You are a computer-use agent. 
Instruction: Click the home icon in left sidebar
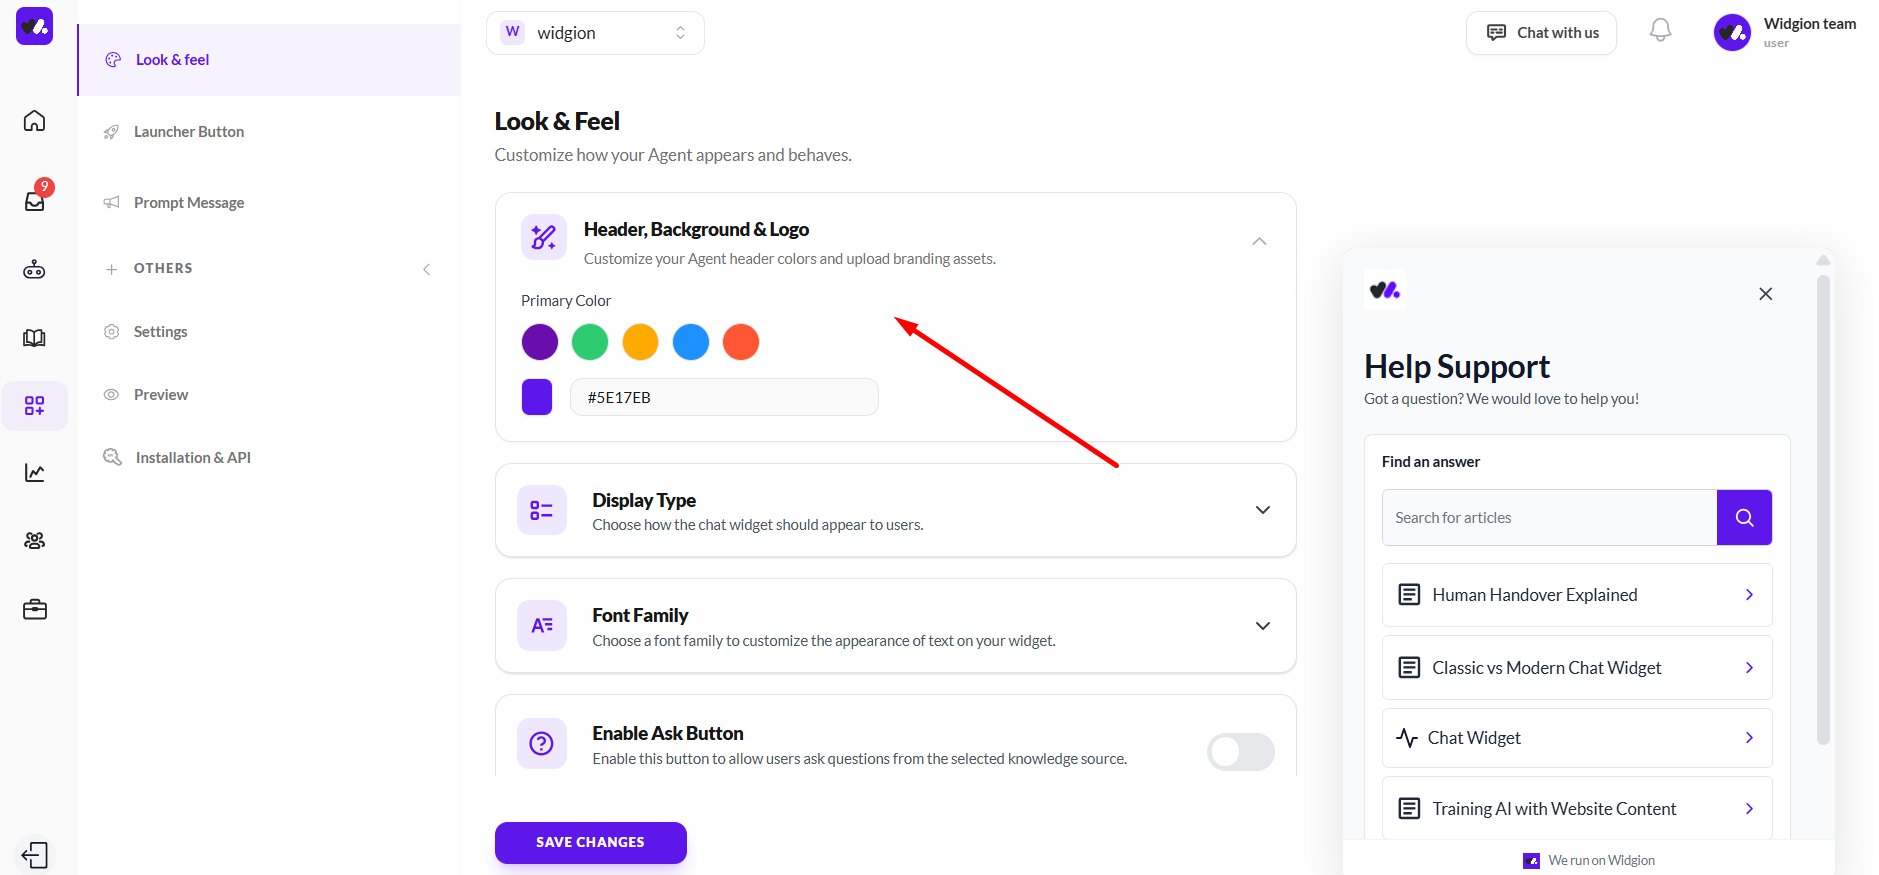pos(35,121)
